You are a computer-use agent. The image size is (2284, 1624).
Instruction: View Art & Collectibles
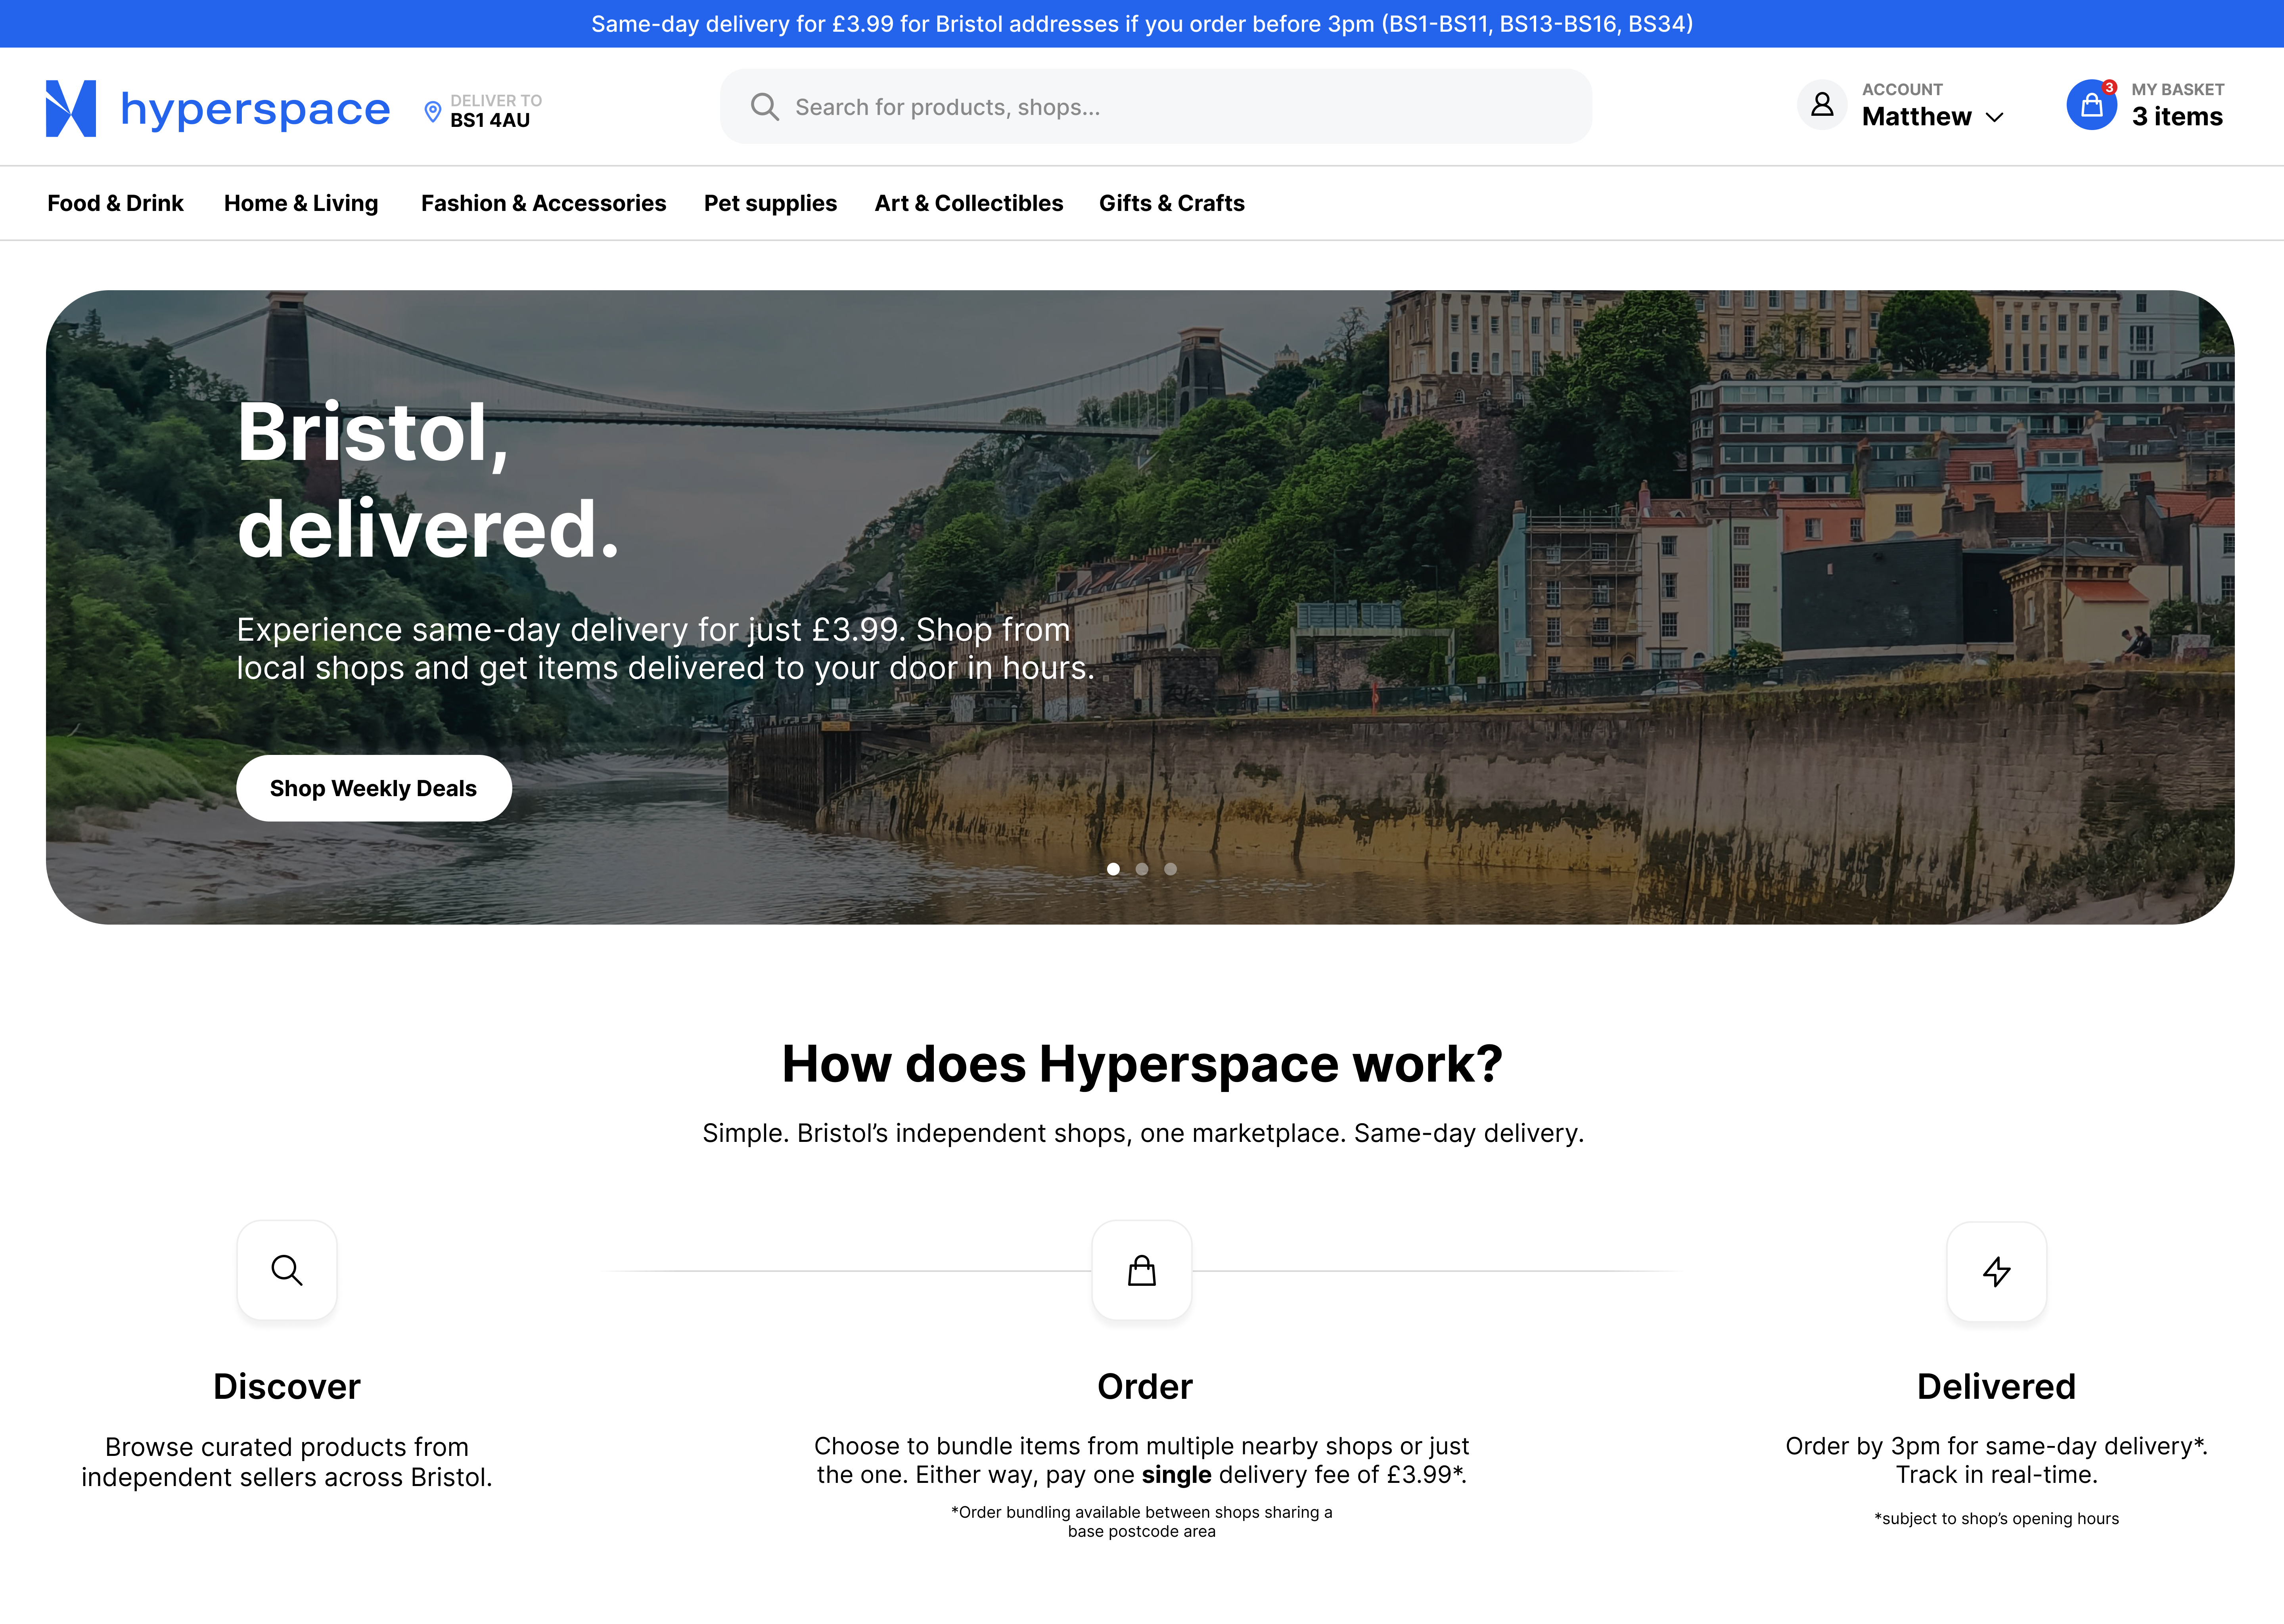coord(969,203)
